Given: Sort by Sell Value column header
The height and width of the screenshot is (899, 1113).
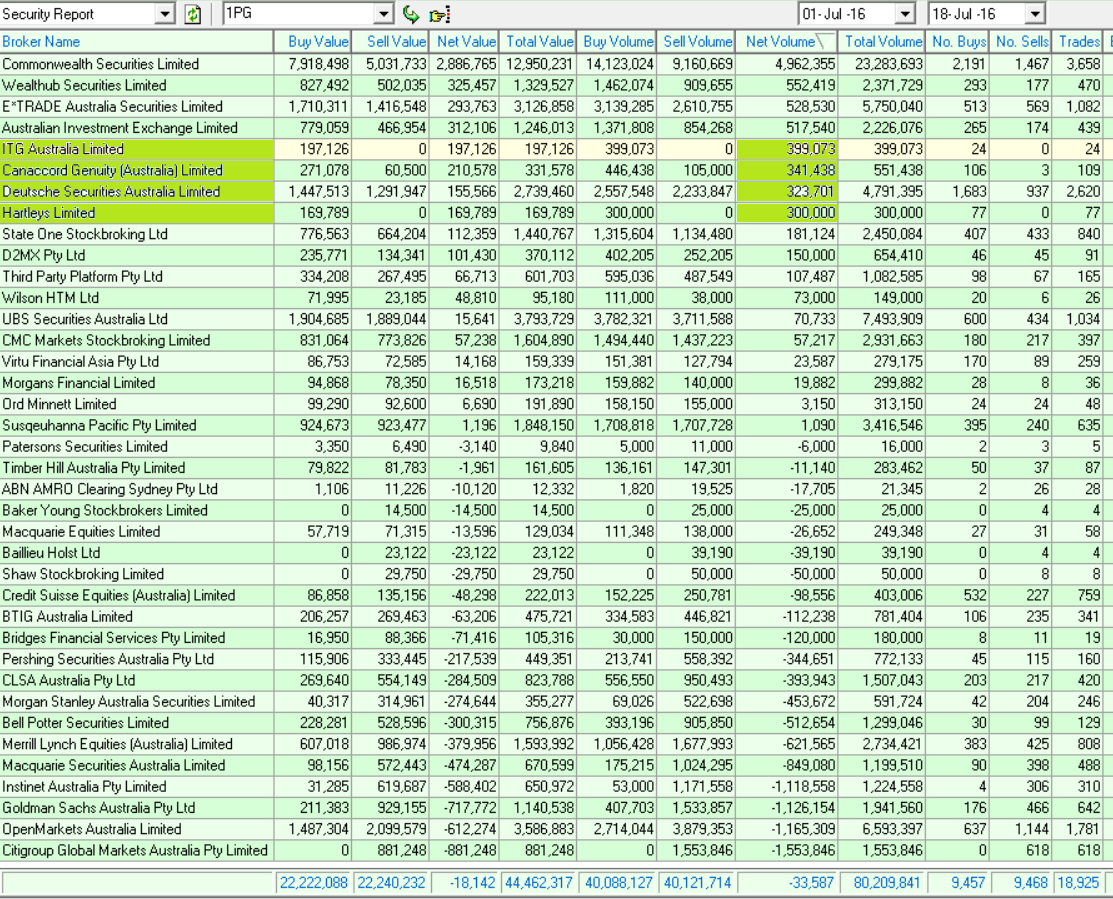Looking at the screenshot, I should [390, 42].
